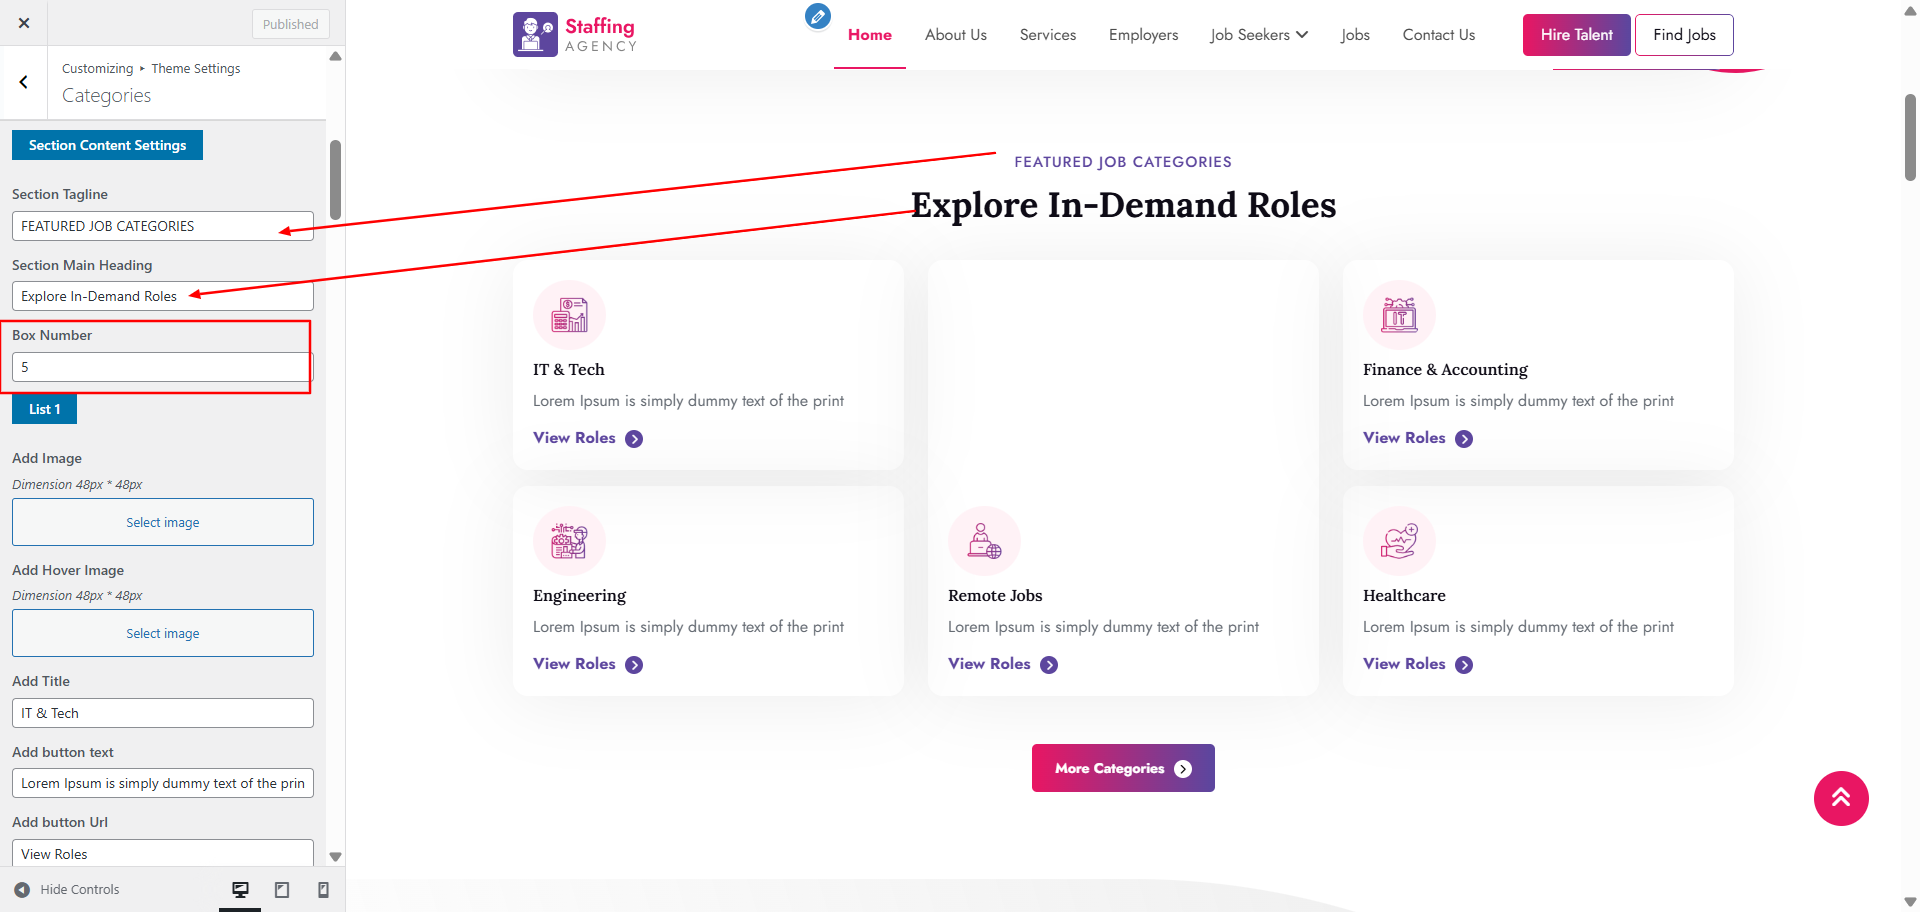The width and height of the screenshot is (1920, 912).
Task: Click the Hire Talent button
Action: [1576, 34]
